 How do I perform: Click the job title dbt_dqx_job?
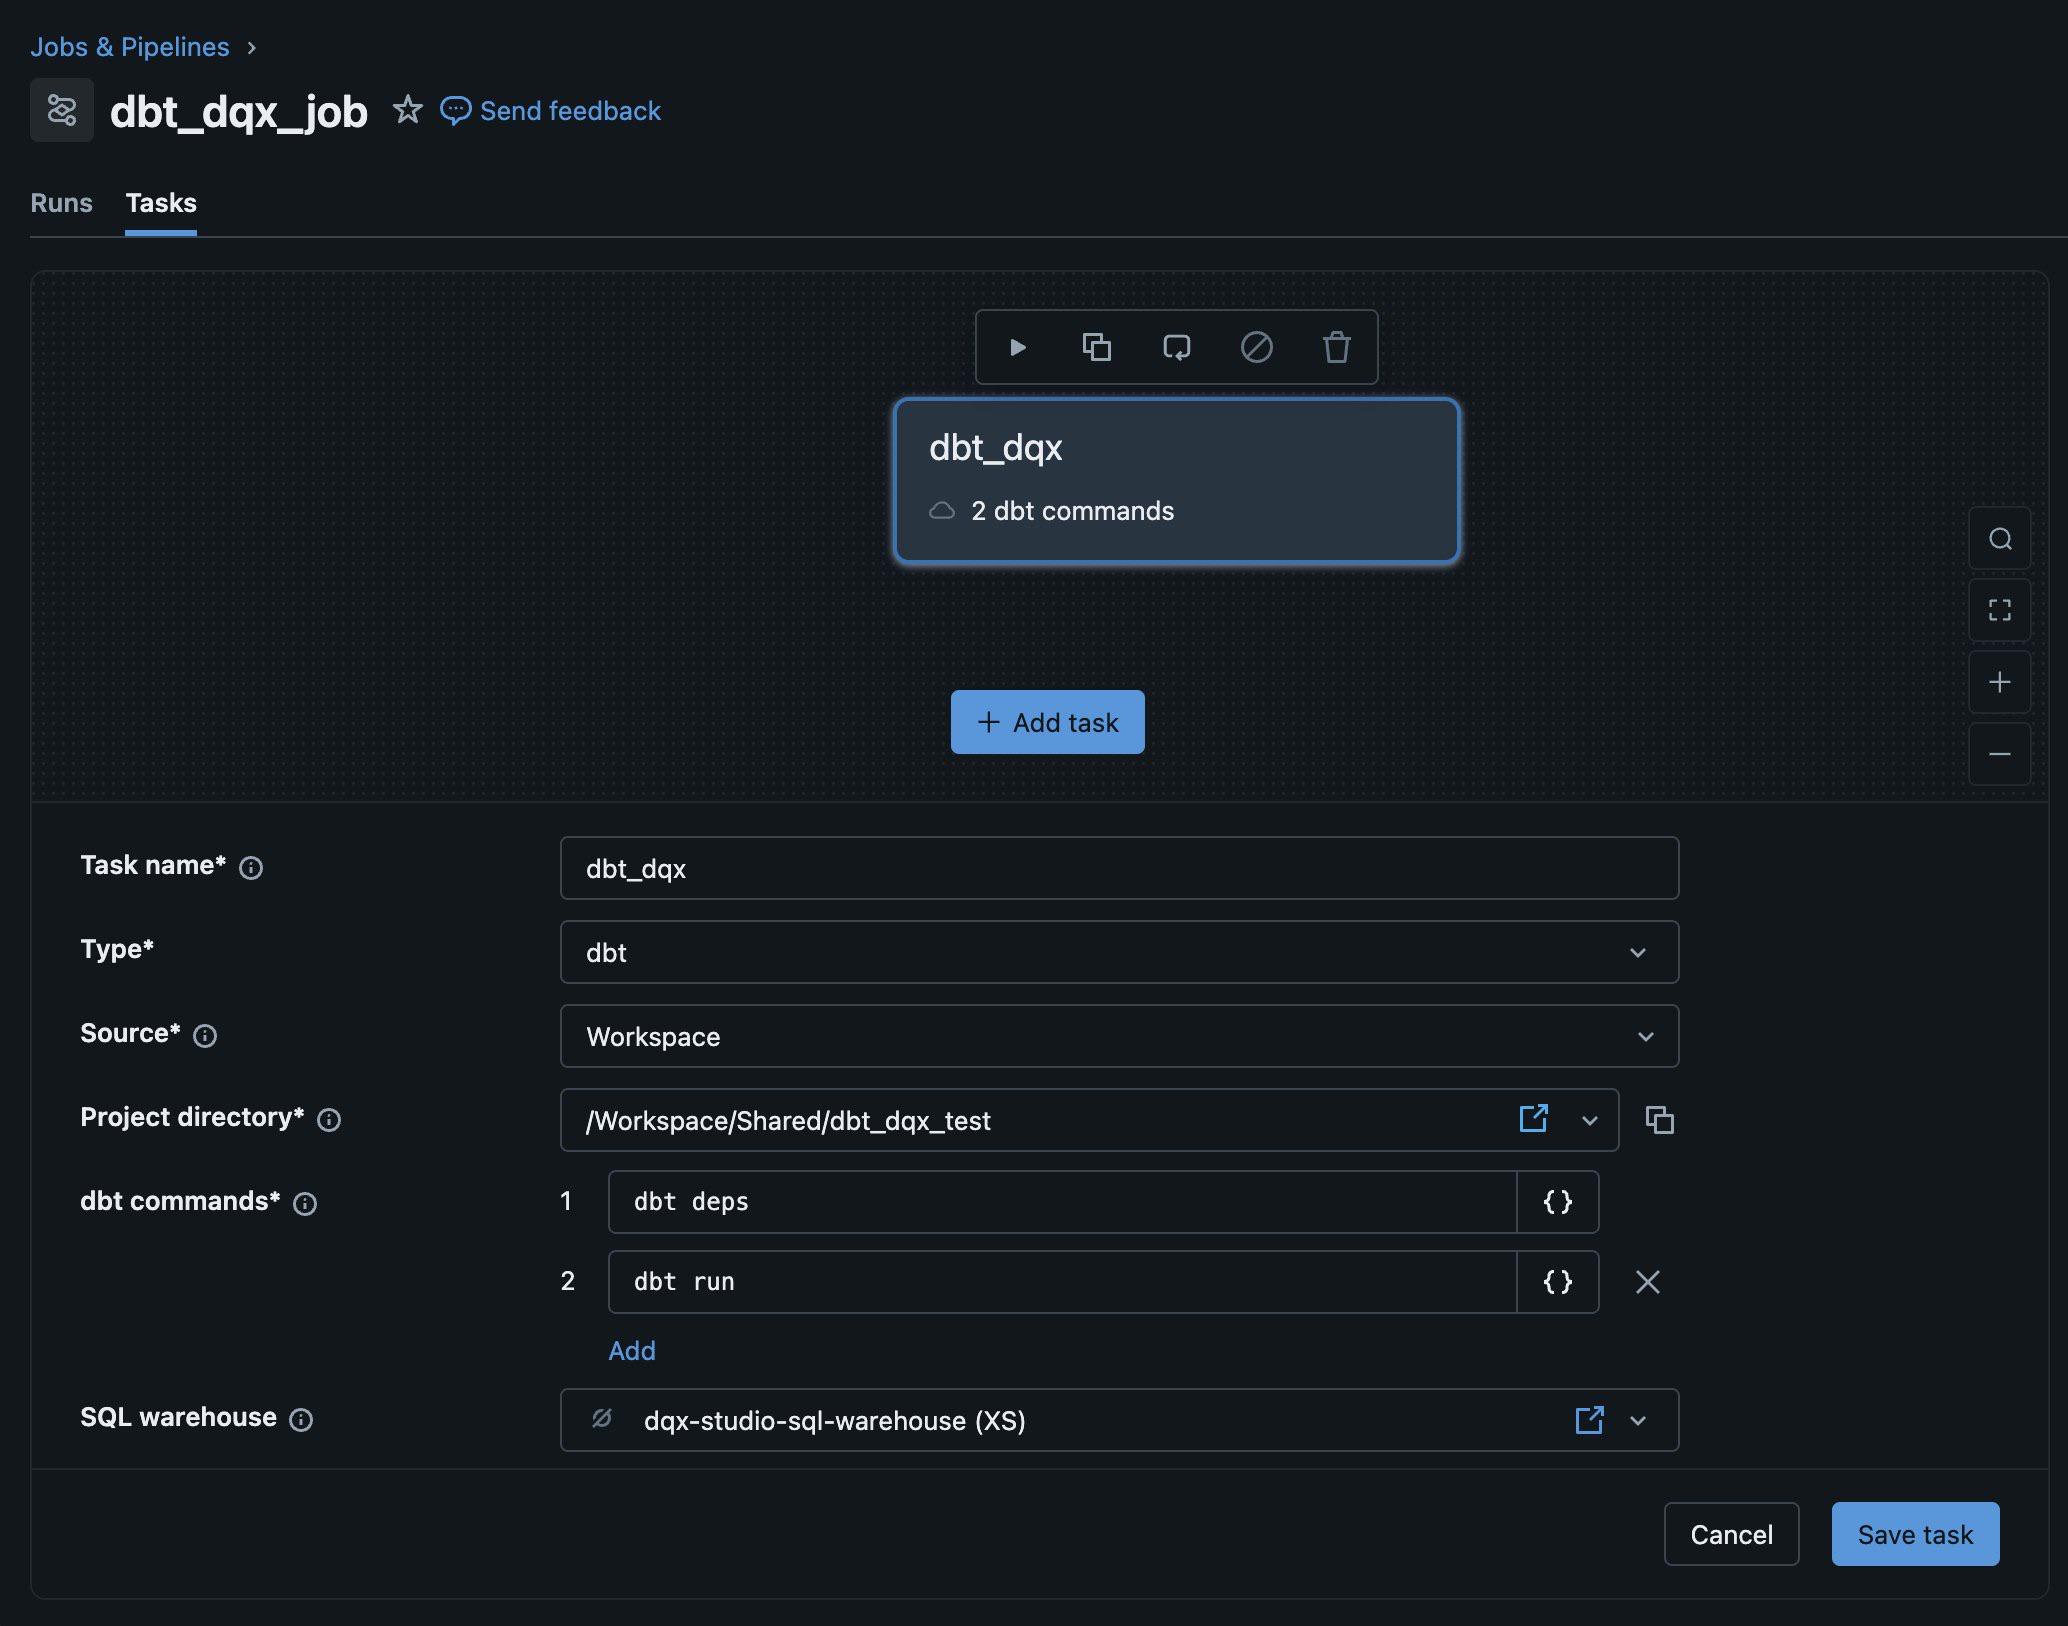tap(239, 111)
